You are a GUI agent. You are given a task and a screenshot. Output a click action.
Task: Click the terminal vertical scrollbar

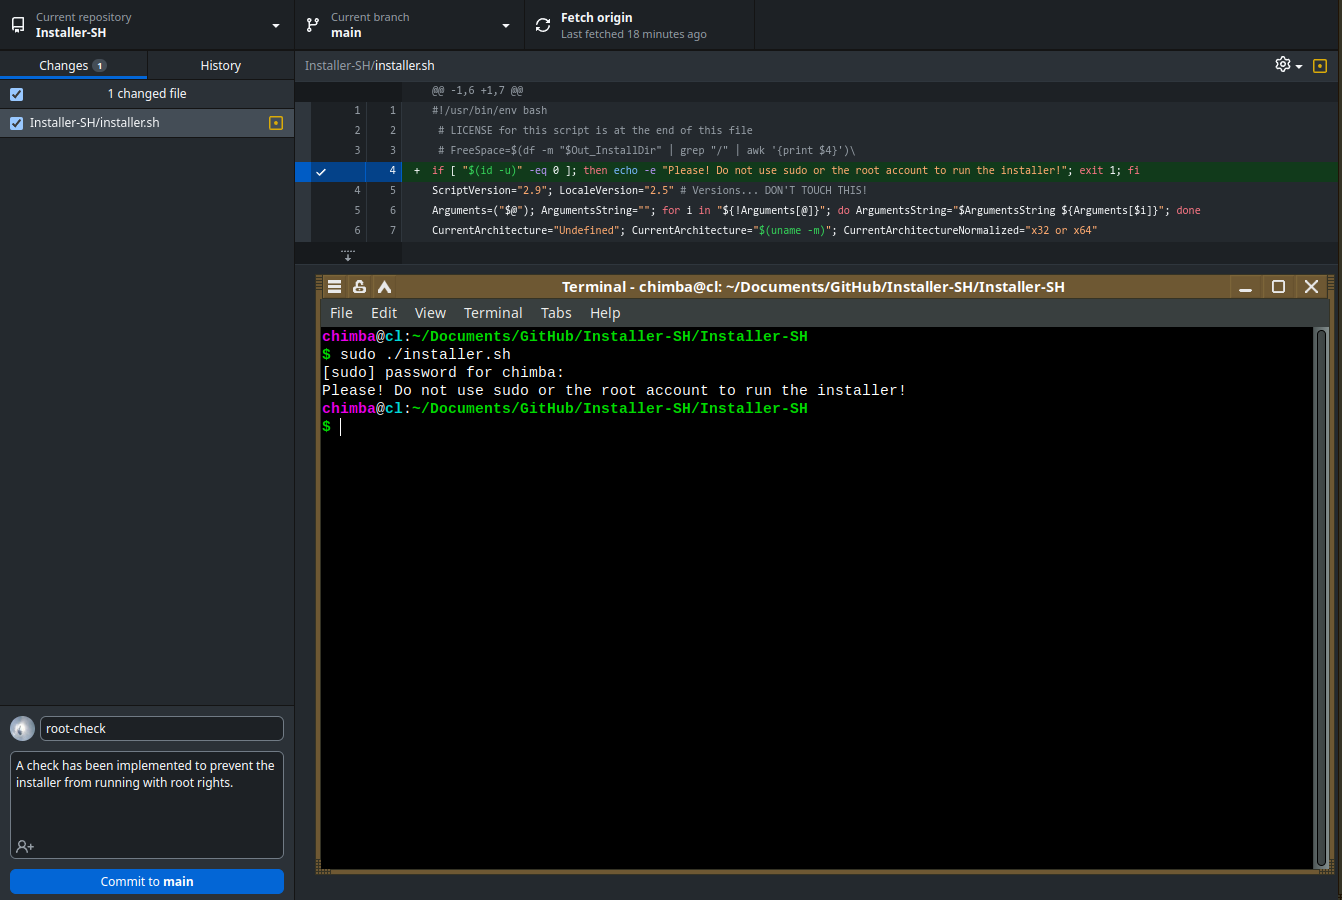(x=1321, y=598)
